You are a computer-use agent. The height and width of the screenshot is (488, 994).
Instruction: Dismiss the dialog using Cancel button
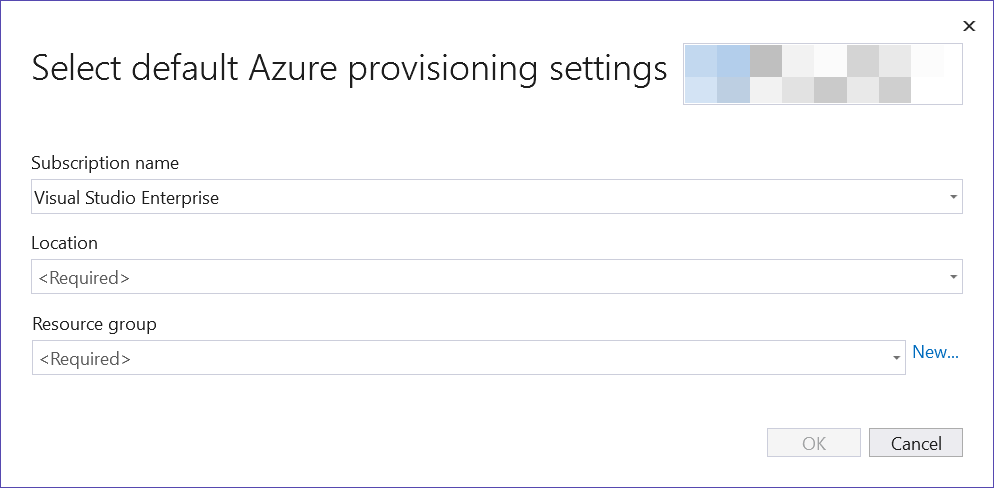(x=916, y=443)
